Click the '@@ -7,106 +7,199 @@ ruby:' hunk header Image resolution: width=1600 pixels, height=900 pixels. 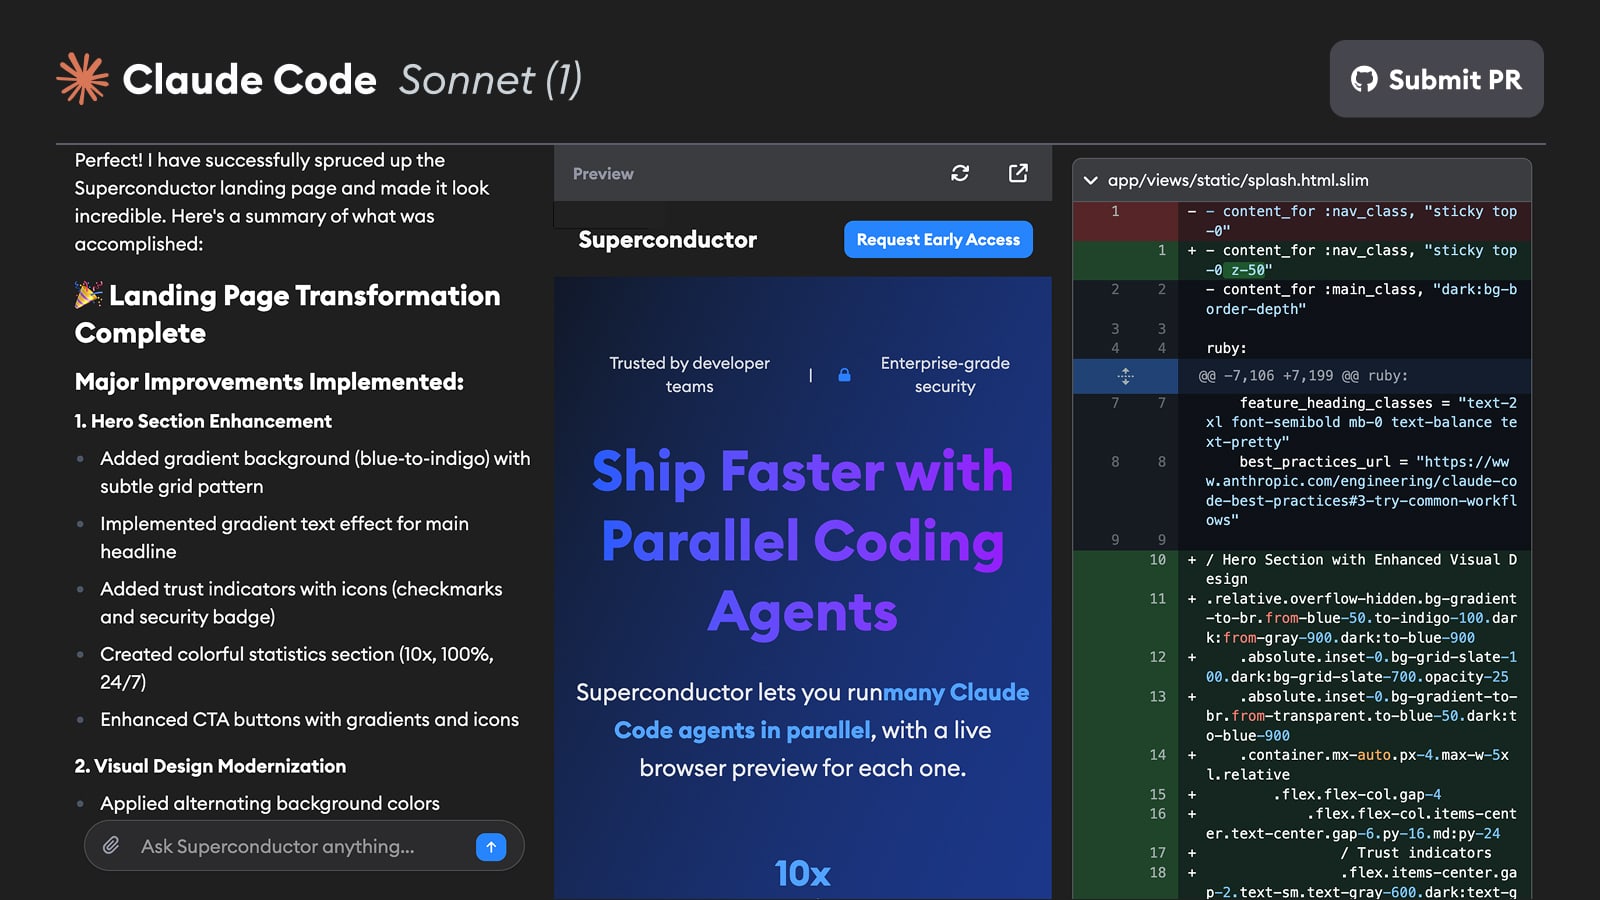[1303, 376]
